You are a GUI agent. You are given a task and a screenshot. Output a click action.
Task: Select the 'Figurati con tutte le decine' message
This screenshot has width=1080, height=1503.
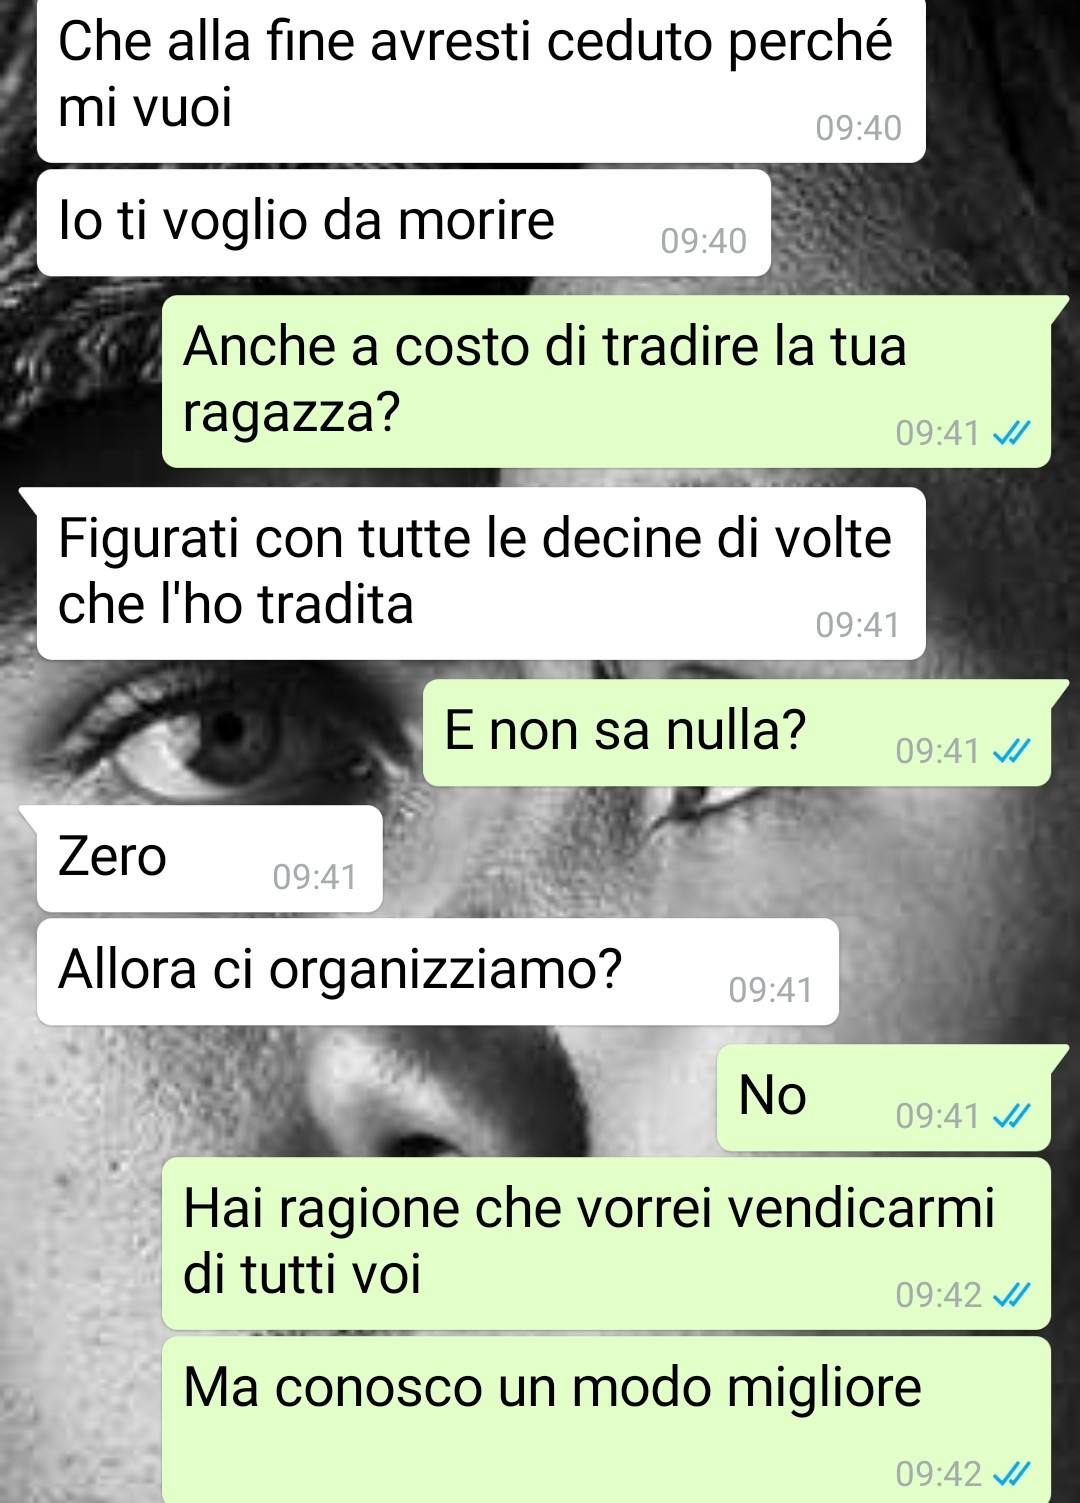coord(481,573)
